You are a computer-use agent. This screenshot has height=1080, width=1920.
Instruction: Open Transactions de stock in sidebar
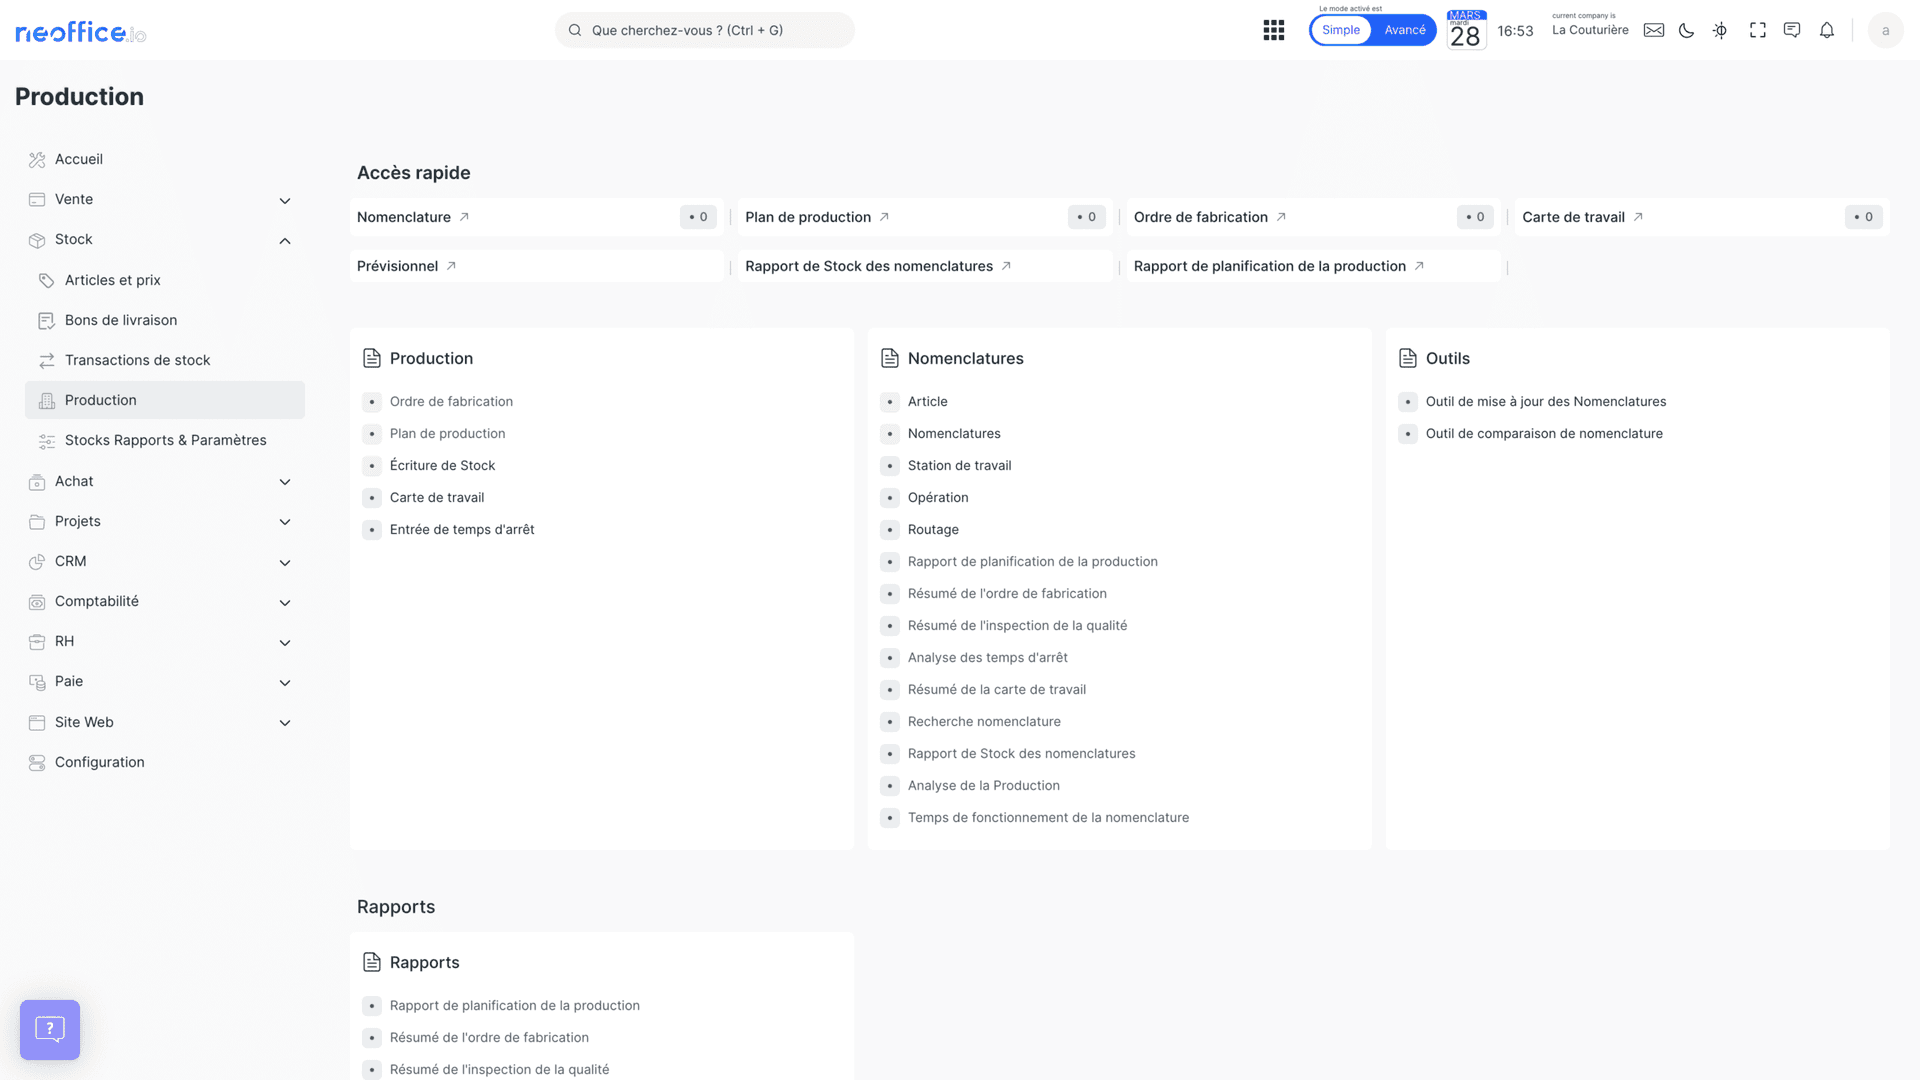(x=137, y=360)
